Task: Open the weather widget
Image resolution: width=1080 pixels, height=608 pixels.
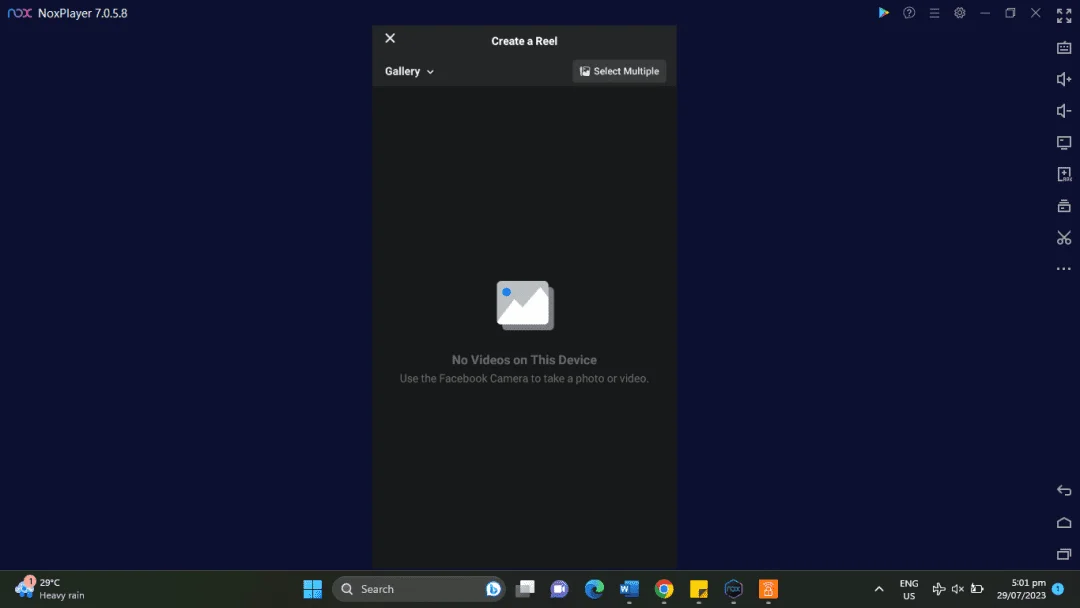Action: pos(50,589)
